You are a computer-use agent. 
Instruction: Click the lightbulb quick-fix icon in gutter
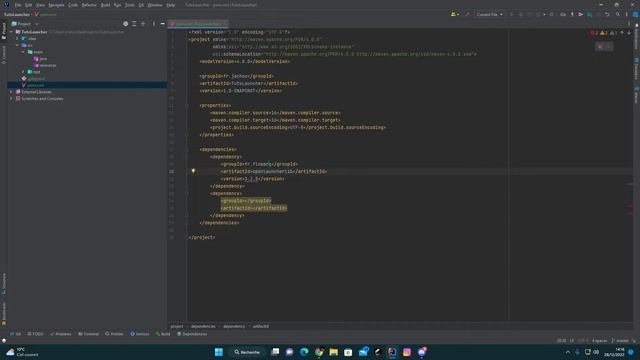(x=193, y=171)
